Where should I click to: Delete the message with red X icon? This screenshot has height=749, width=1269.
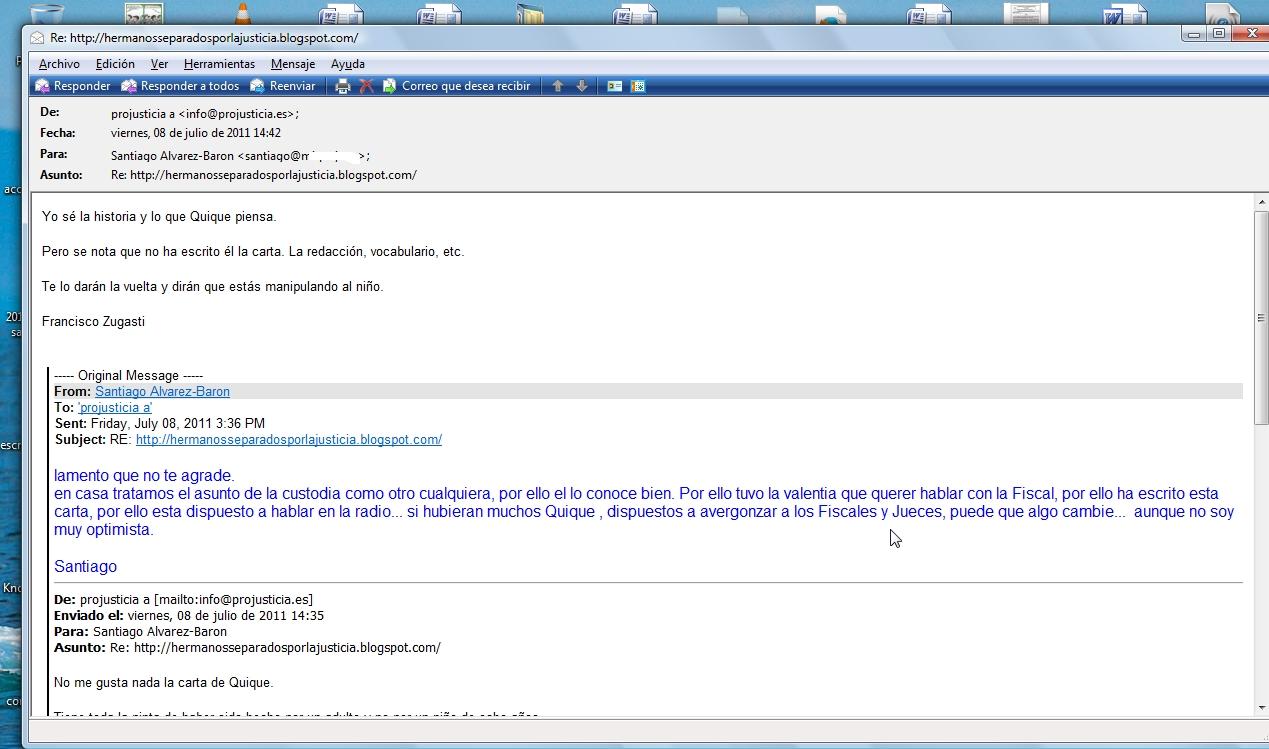coord(366,86)
